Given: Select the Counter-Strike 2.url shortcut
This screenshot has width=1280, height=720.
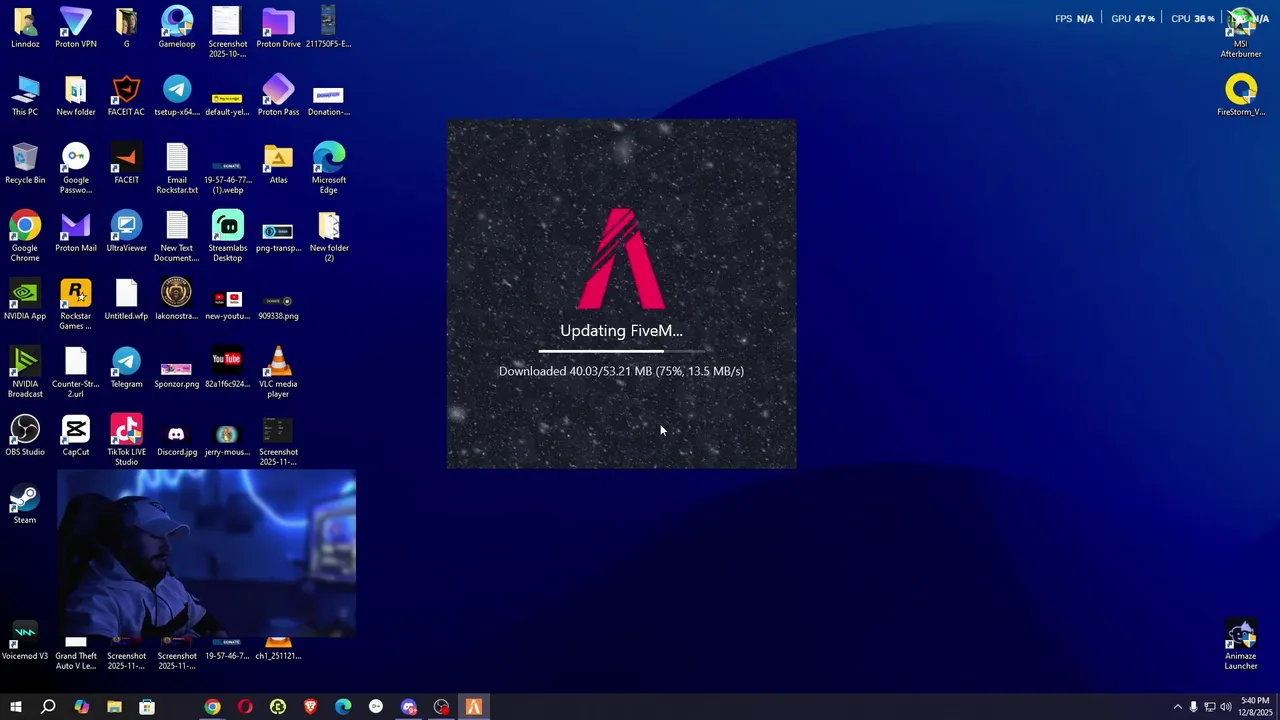Looking at the screenshot, I should (x=76, y=373).
